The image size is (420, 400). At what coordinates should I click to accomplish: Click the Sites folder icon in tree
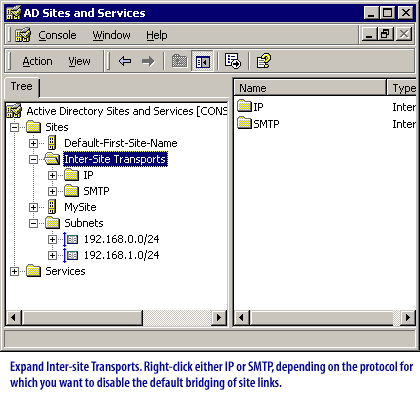coord(34,127)
